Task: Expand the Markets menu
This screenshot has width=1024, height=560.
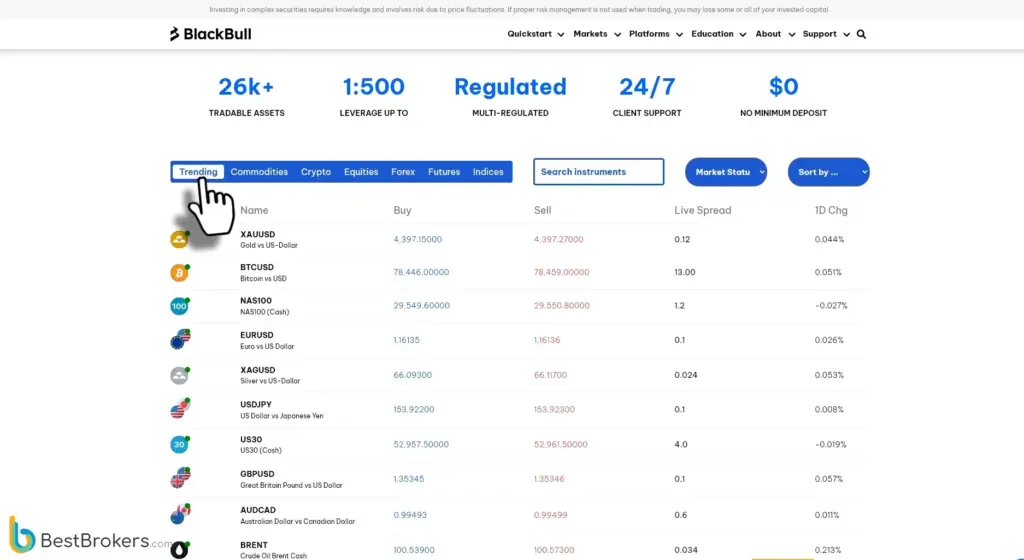Action: (597, 34)
